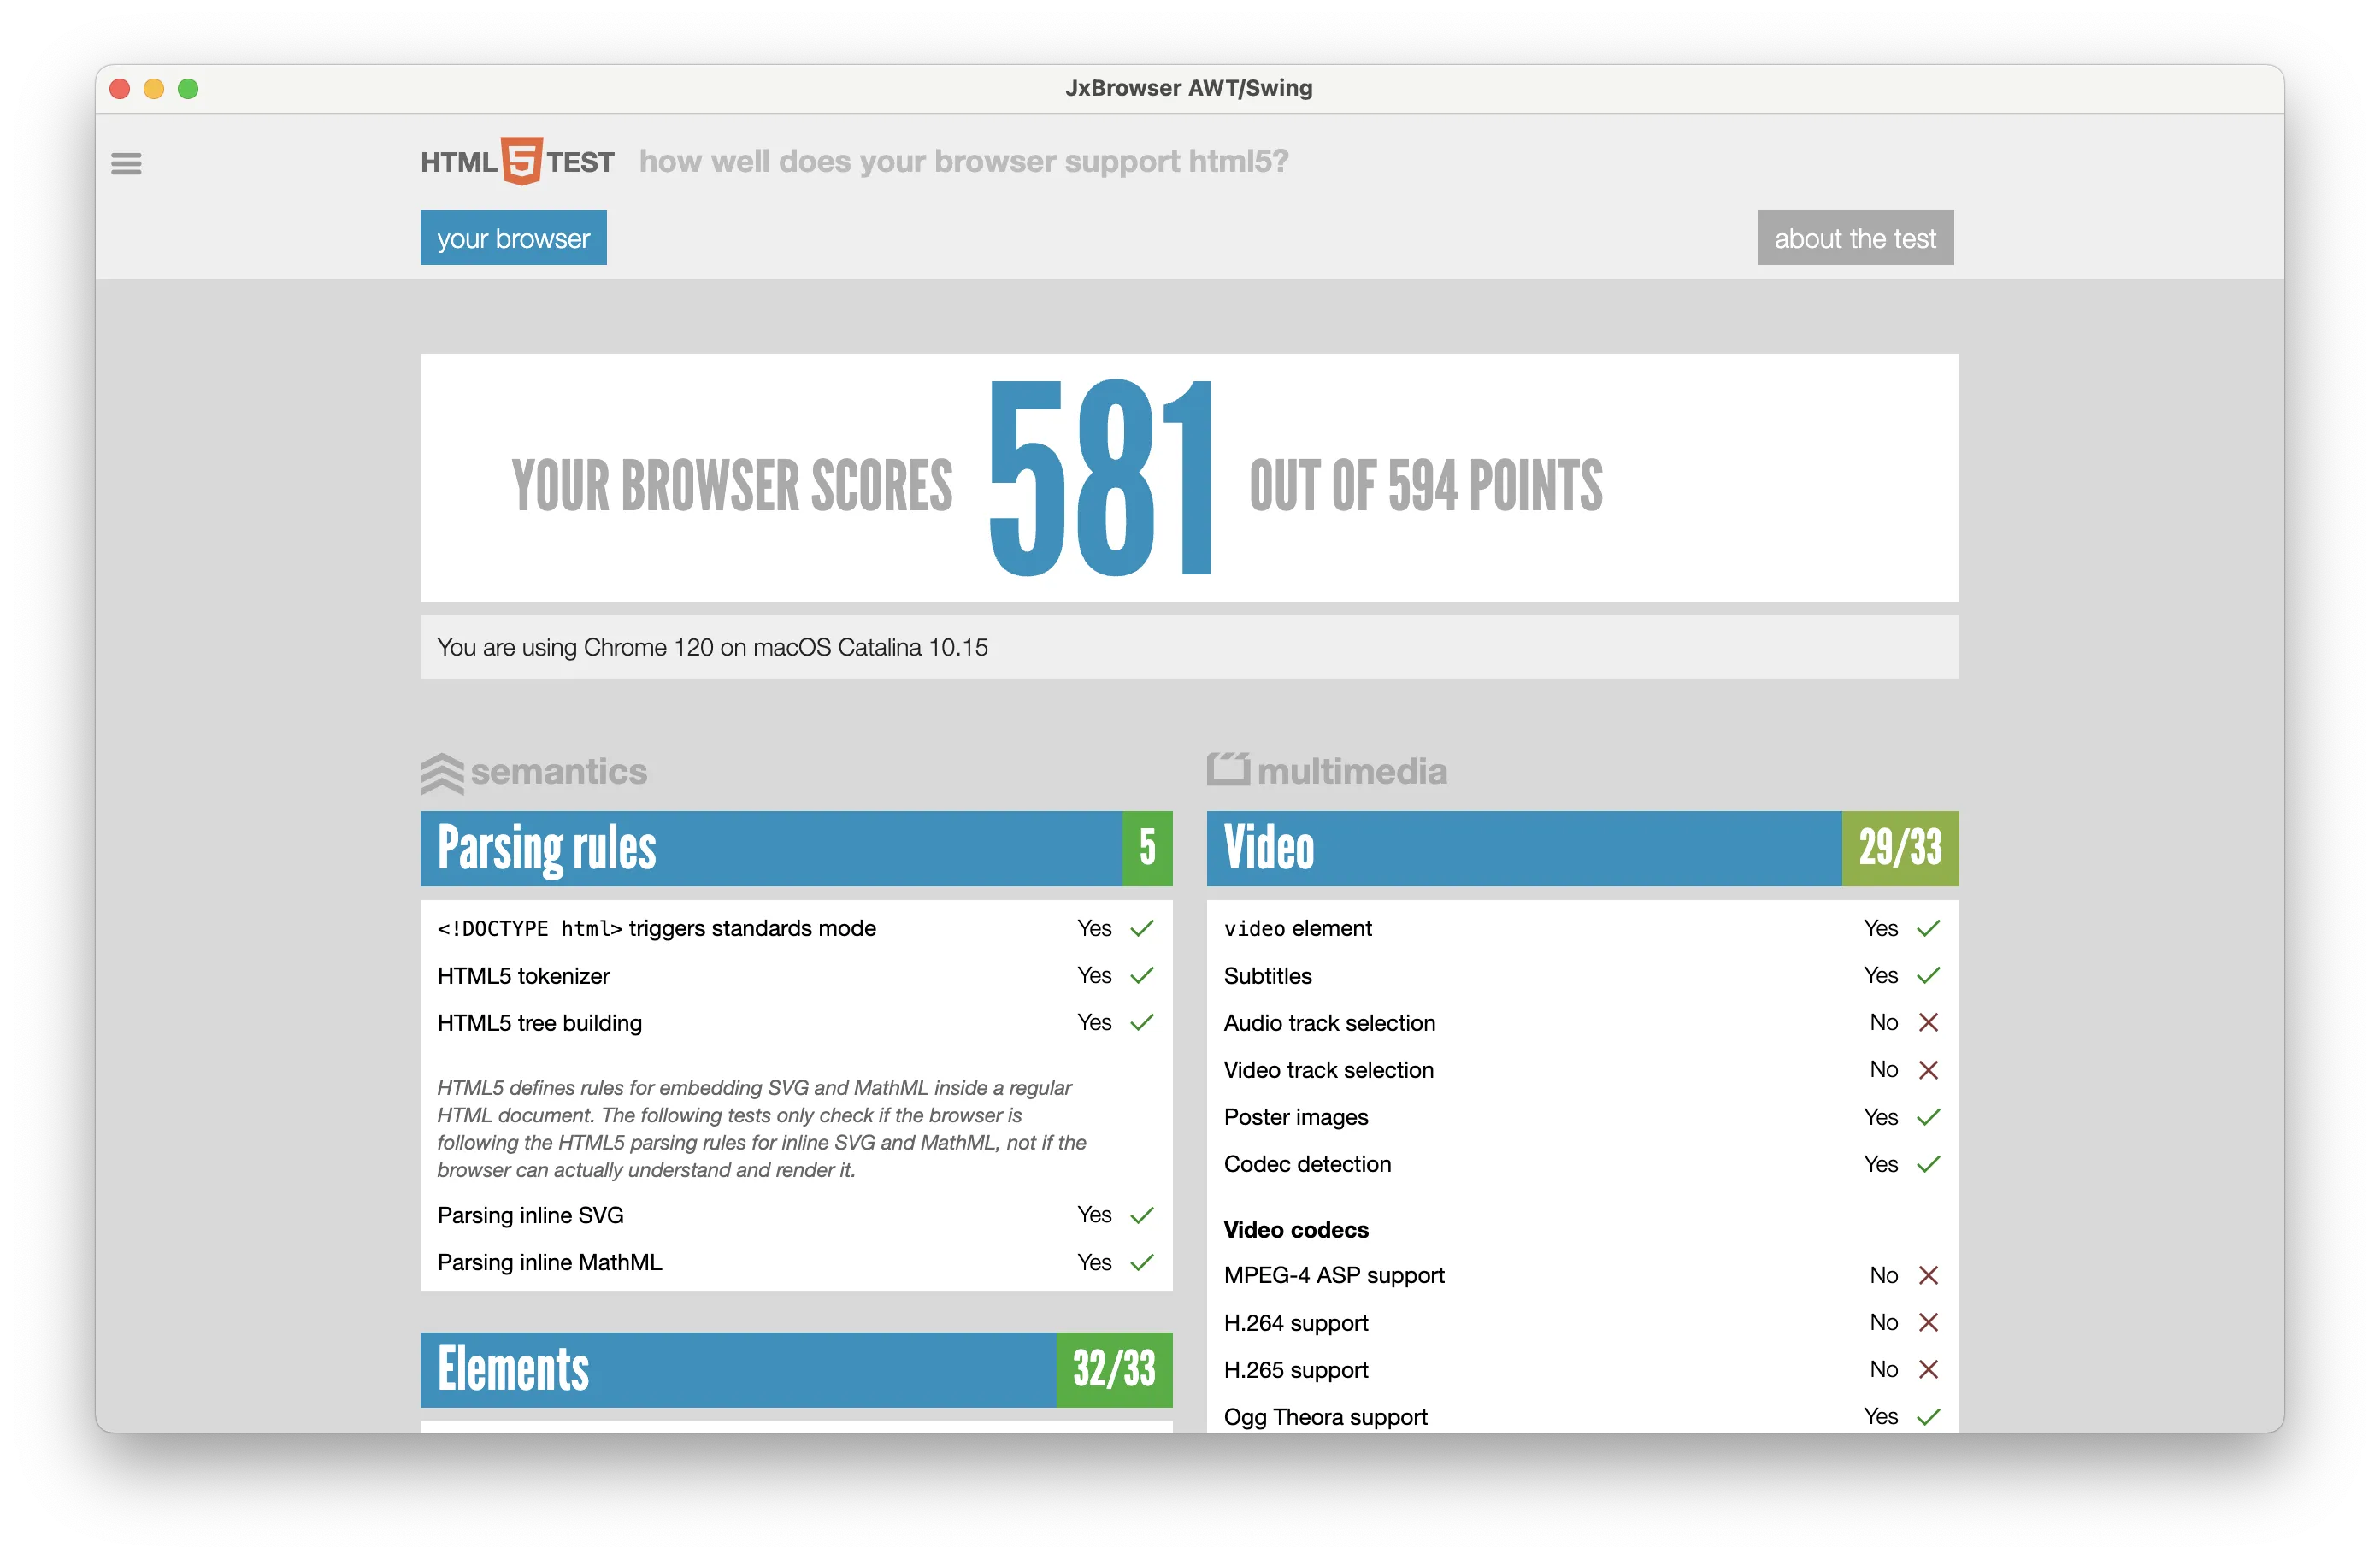Click the 'your browser' tab label

tap(513, 238)
